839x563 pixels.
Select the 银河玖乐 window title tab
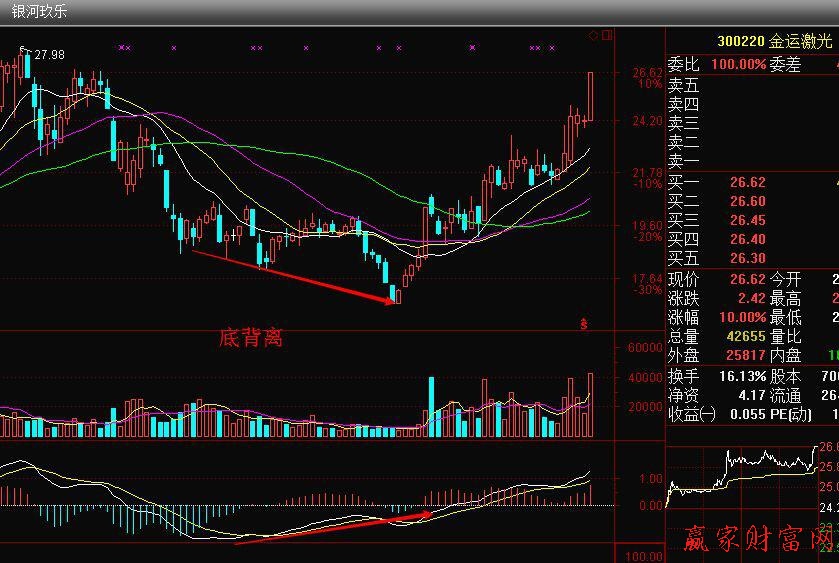[x=40, y=12]
